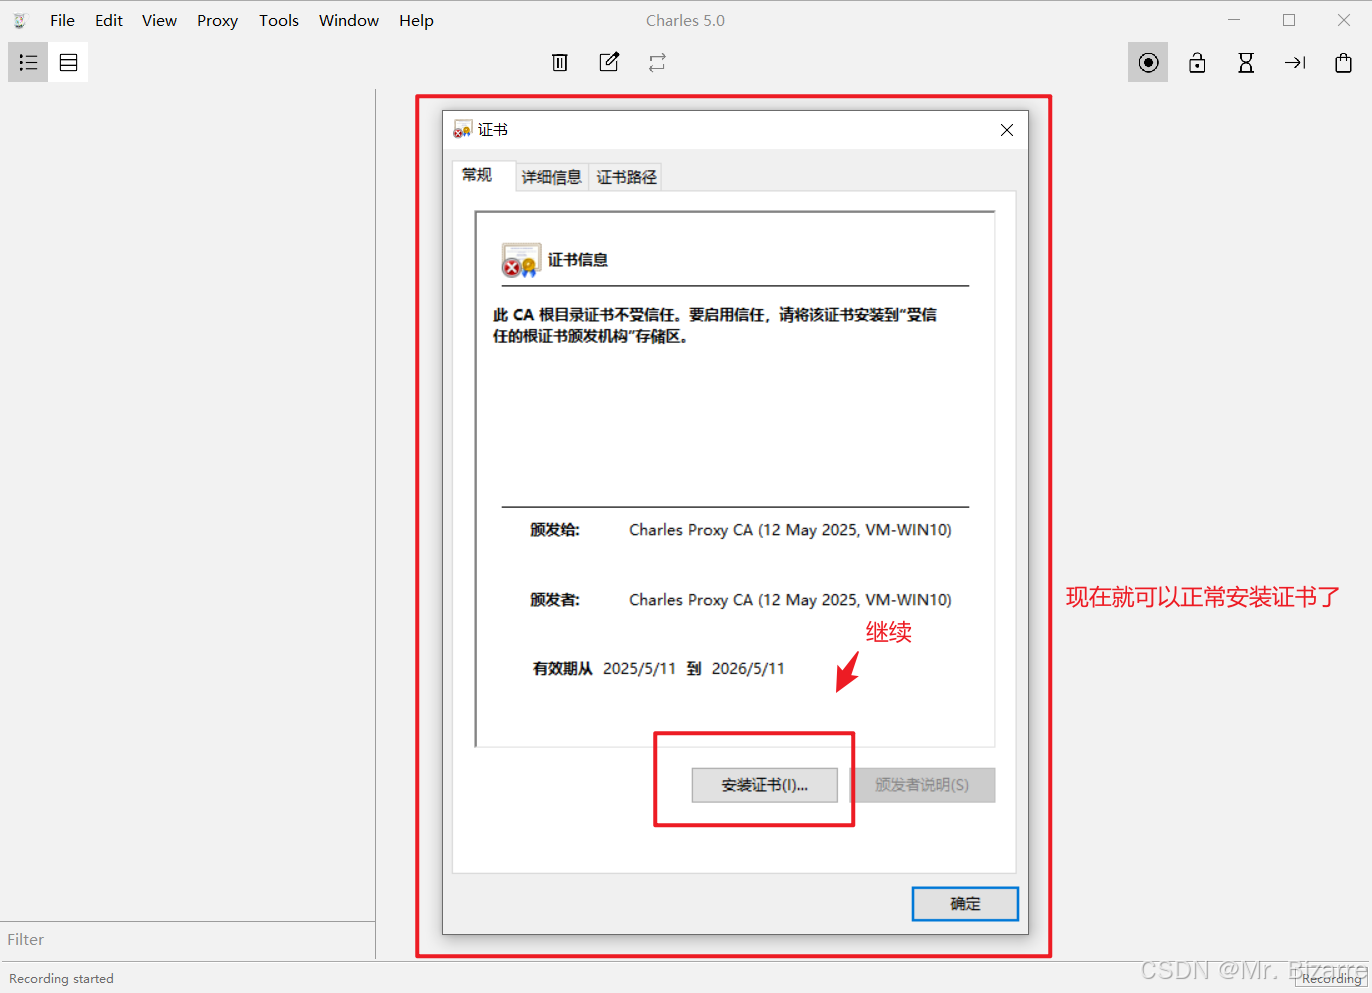Open the File menu
Image resolution: width=1372 pixels, height=993 pixels.
coord(62,20)
